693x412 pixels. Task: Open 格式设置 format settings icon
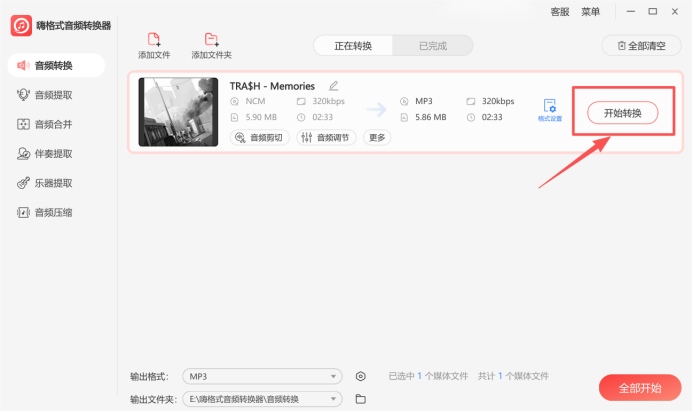pyautogui.click(x=550, y=110)
